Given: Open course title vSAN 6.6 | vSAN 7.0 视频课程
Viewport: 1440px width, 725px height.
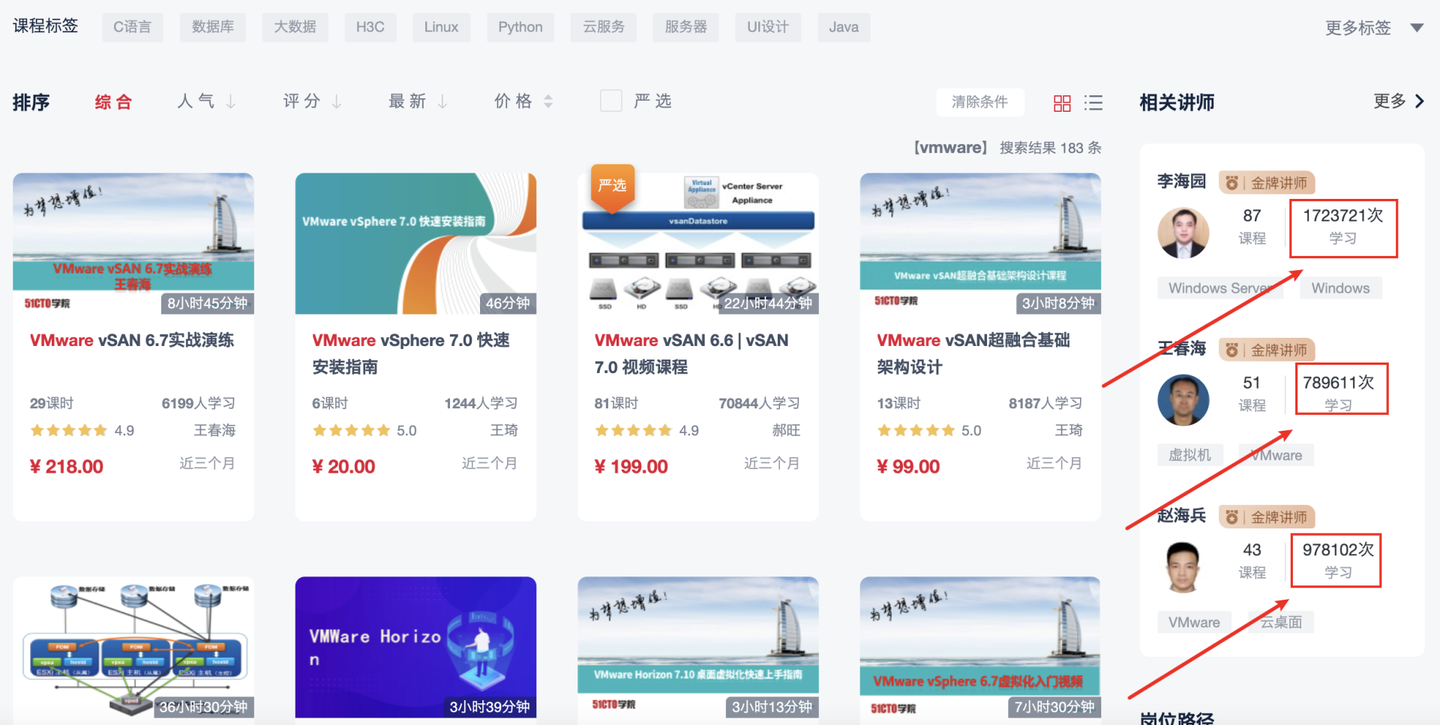Looking at the screenshot, I should (692, 354).
